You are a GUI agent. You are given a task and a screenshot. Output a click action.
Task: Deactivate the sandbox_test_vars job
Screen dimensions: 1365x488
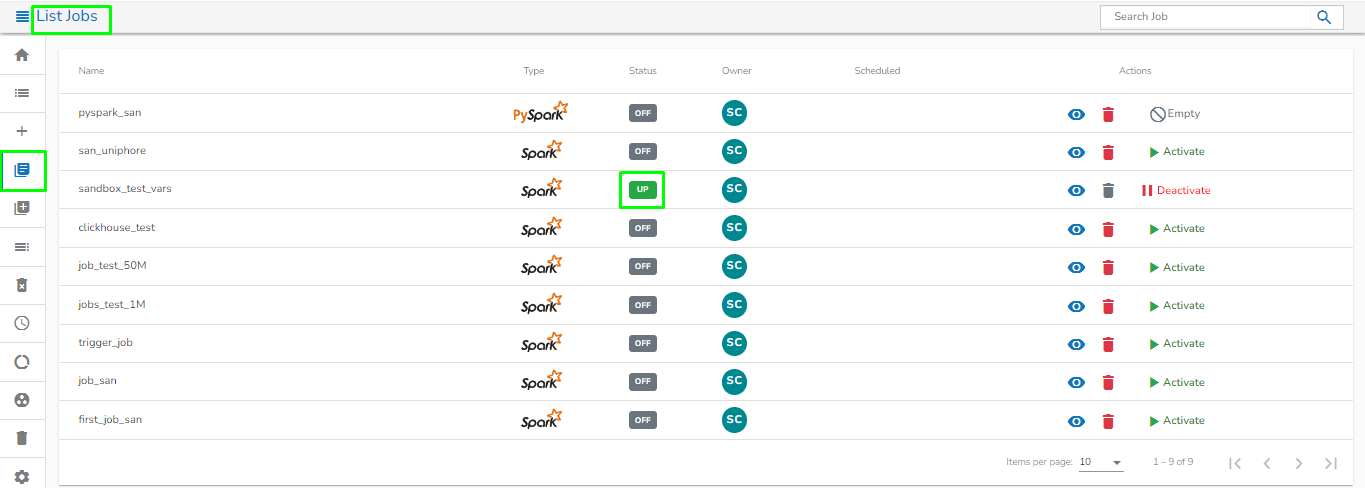pyautogui.click(x=1176, y=190)
